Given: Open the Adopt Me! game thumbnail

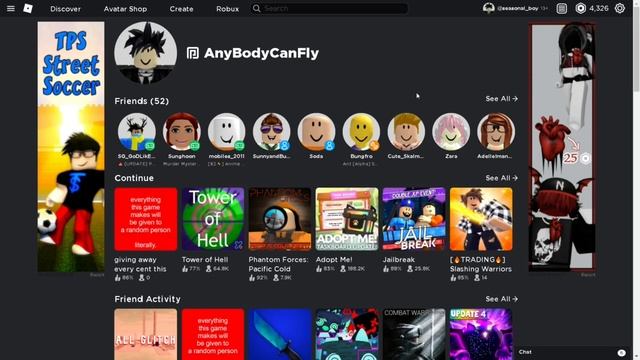Looking at the screenshot, I should pos(347,219).
